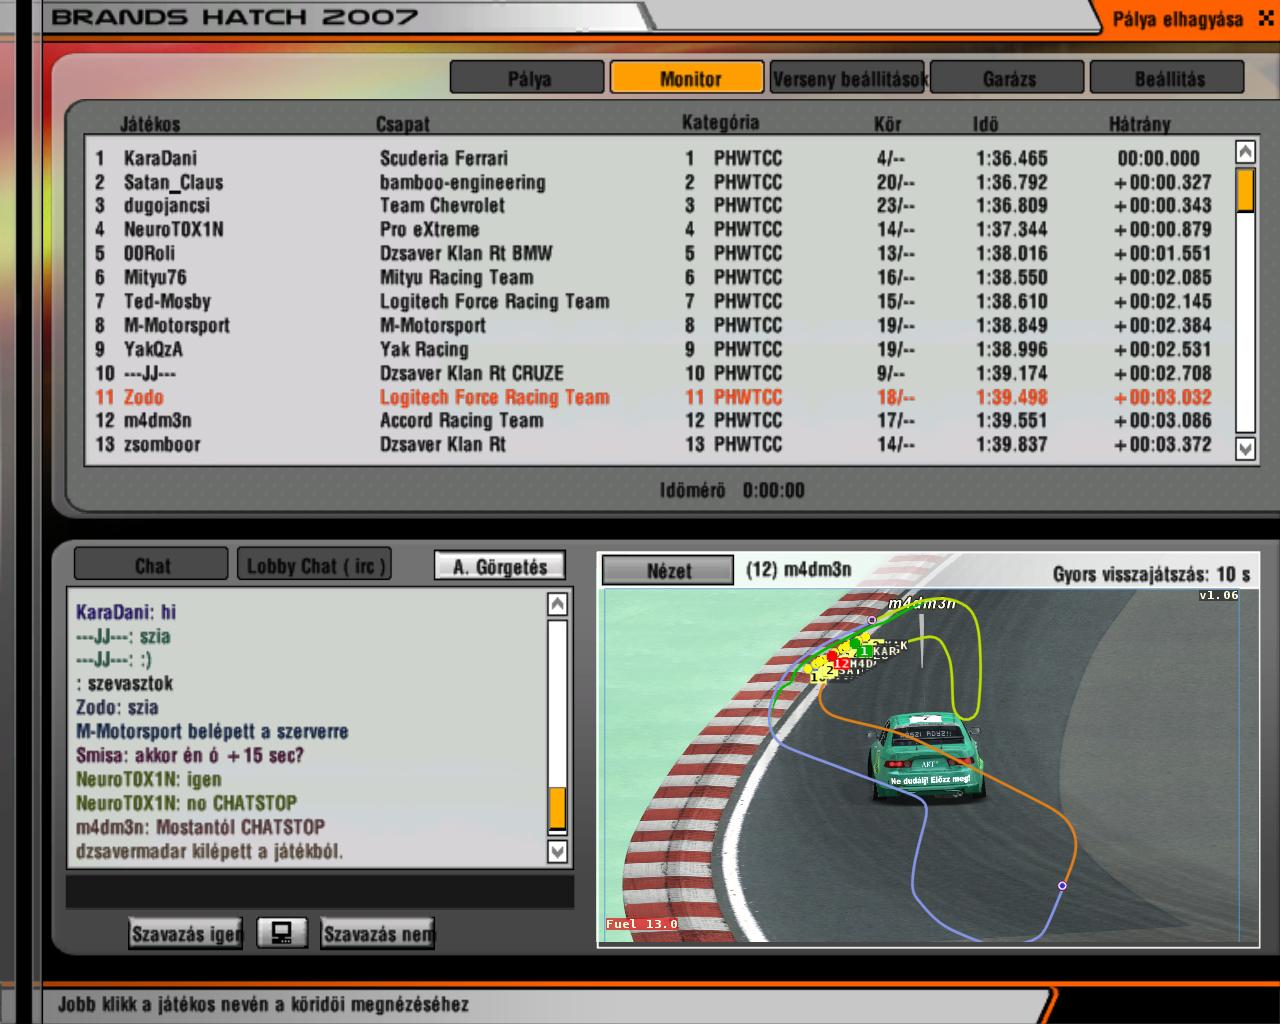Click the Fuel 13.0 indicator

[641, 924]
